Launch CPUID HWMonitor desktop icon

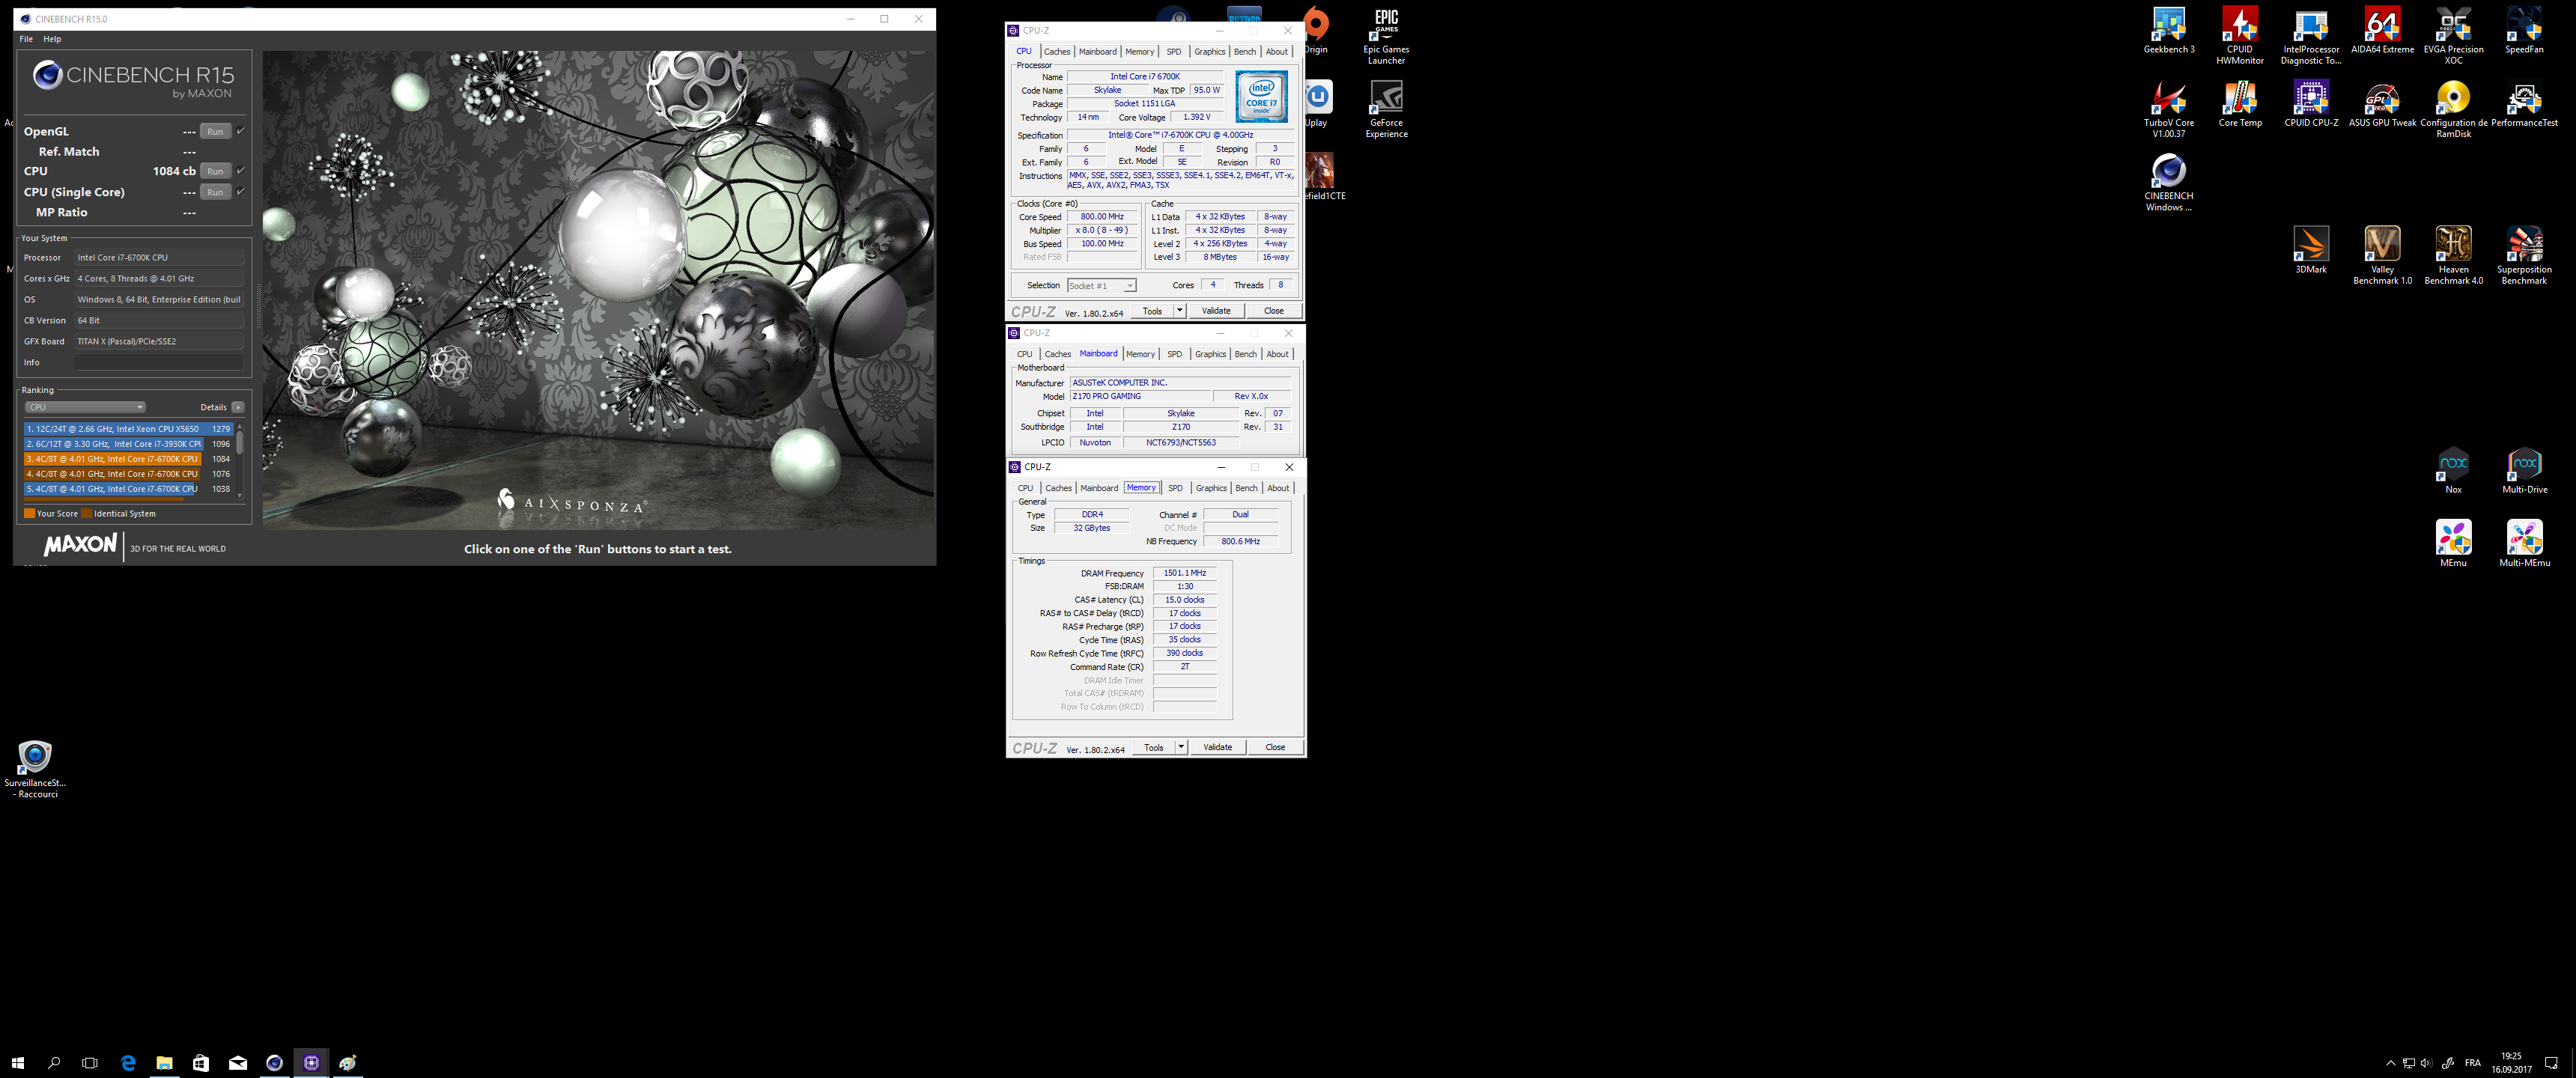[2239, 35]
